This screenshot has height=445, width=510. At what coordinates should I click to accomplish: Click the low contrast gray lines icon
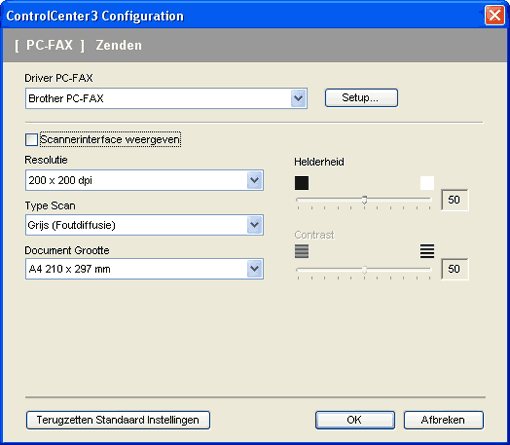(302, 251)
